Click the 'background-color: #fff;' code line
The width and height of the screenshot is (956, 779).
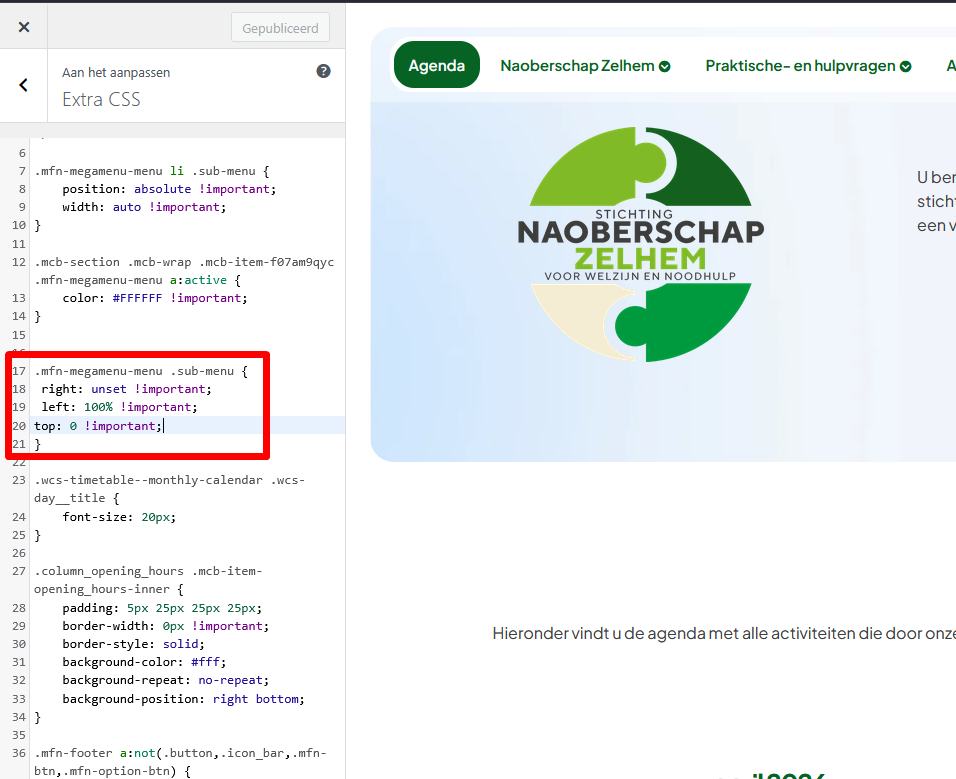pos(144,662)
